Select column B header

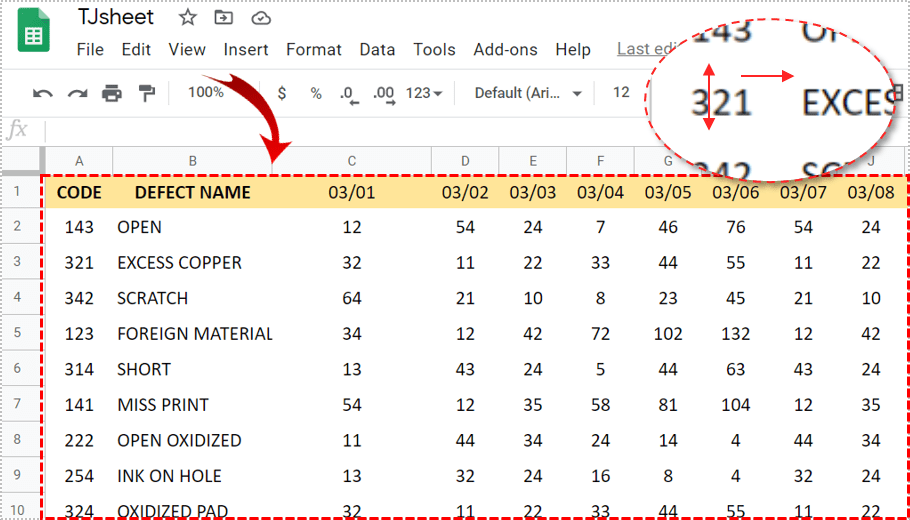(192, 160)
